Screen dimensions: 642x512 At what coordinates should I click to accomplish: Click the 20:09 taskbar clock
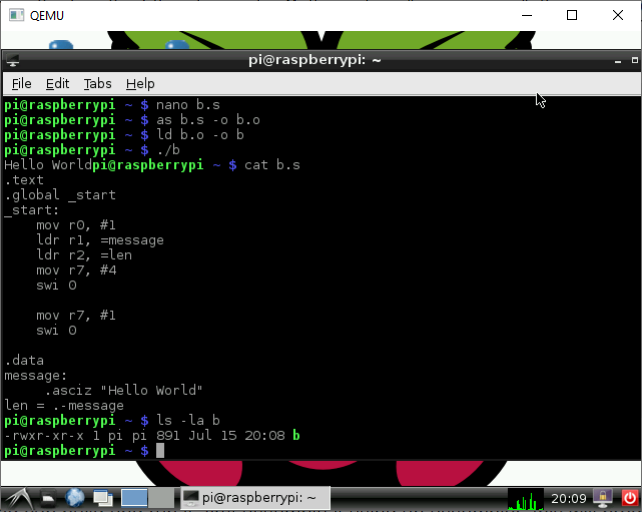pos(567,497)
